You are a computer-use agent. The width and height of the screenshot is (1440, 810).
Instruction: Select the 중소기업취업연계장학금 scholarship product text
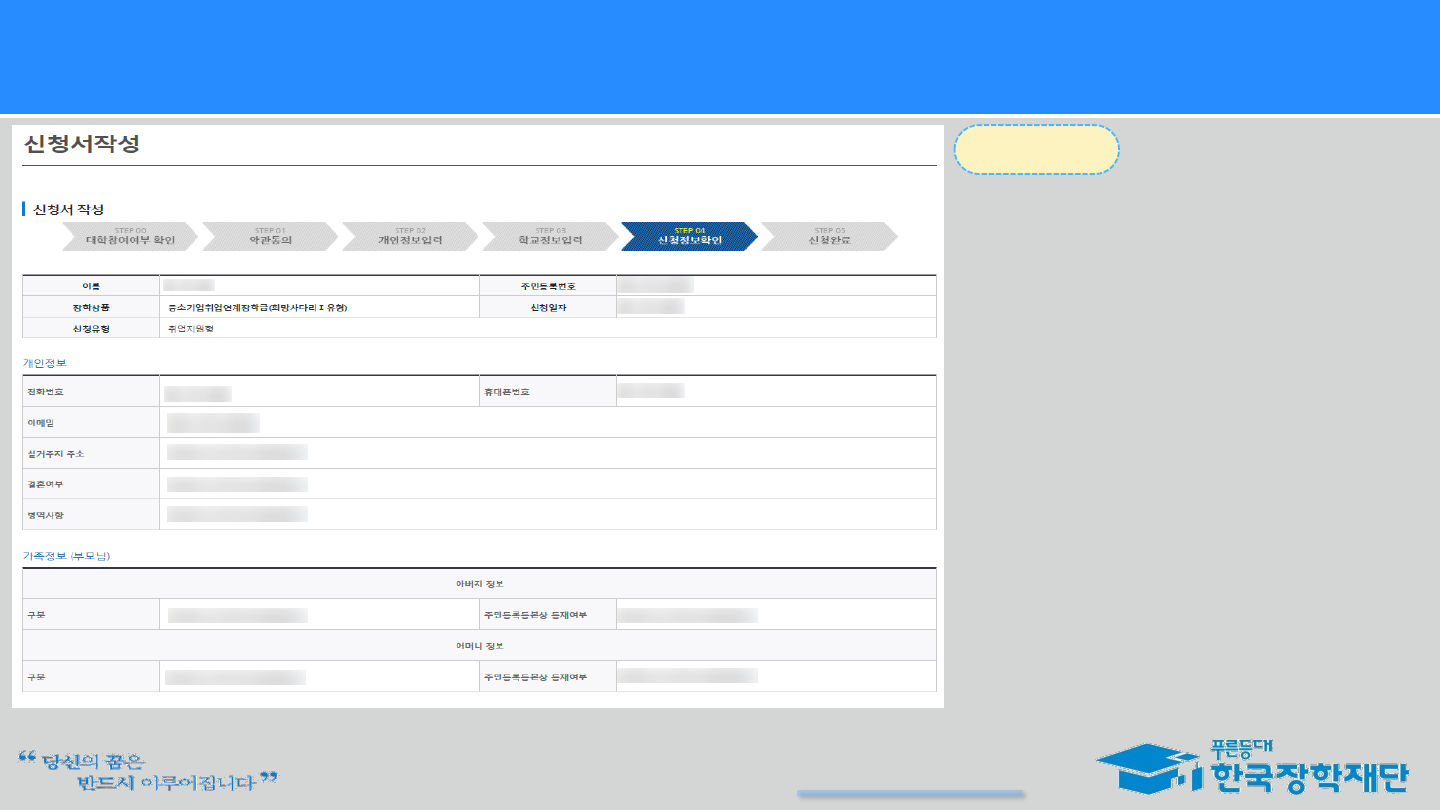258,308
